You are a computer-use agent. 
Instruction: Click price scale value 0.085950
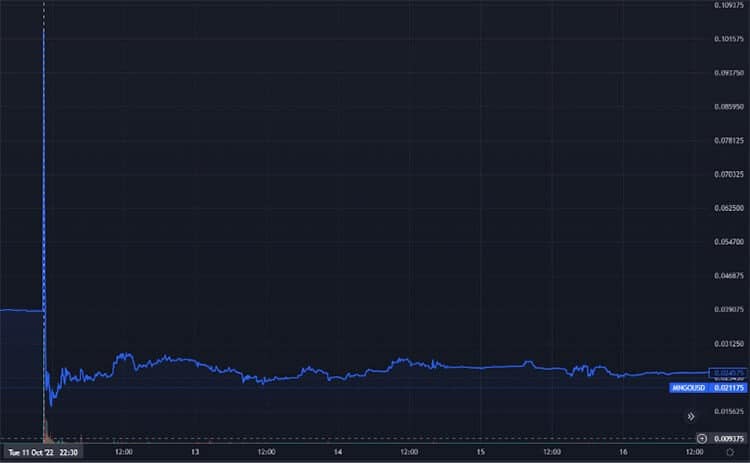coord(729,107)
